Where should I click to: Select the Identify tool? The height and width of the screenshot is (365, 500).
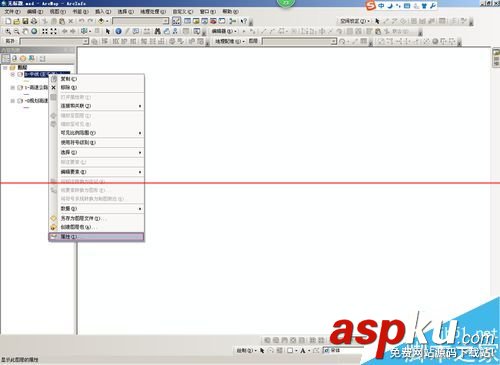pyautogui.click(x=118, y=31)
